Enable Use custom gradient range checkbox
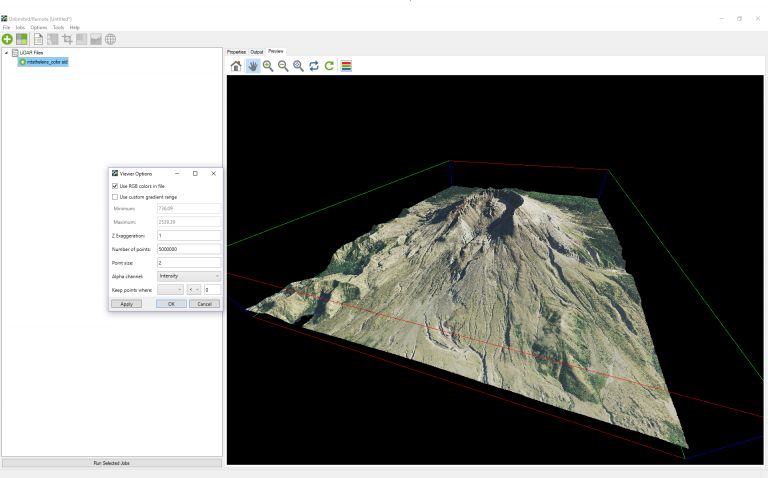Viewport: 768px width, 478px height. coord(114,197)
